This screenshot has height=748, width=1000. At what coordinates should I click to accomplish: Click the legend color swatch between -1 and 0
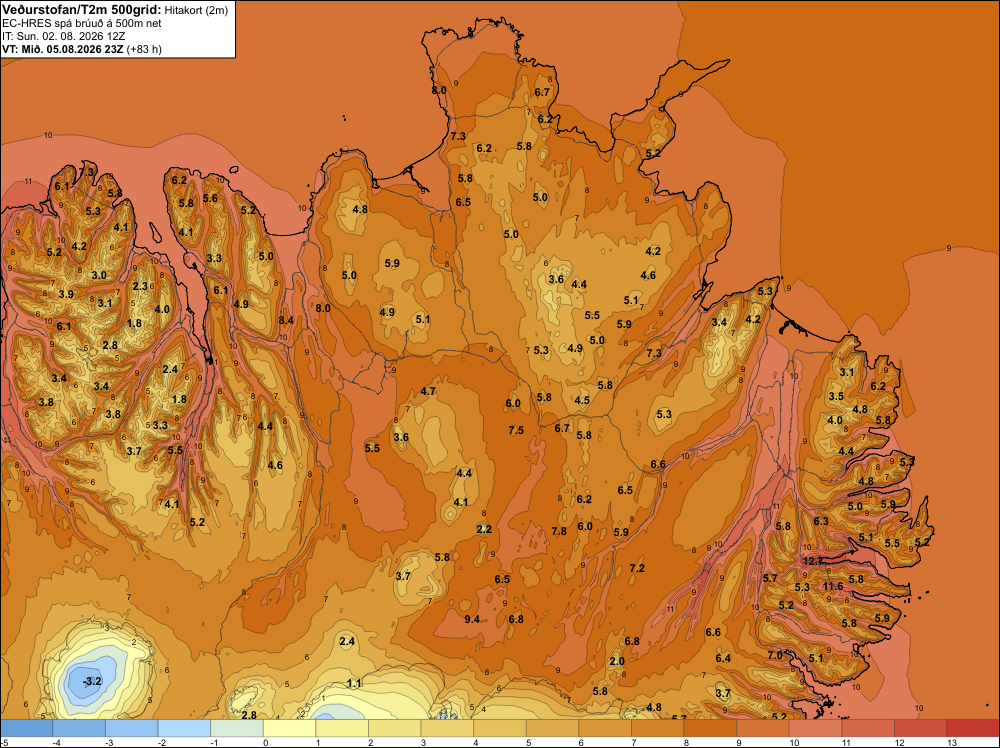point(237,728)
